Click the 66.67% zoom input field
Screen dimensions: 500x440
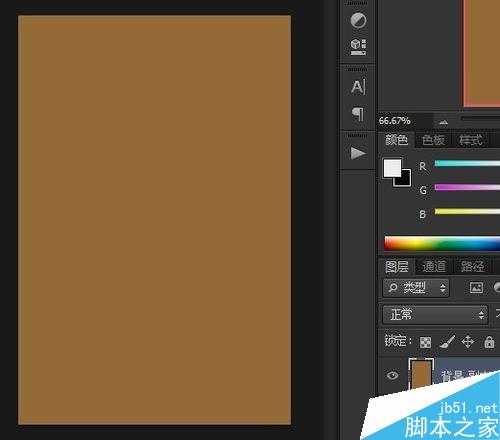(405, 121)
